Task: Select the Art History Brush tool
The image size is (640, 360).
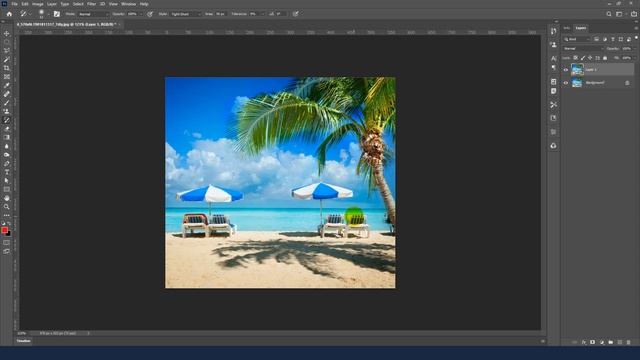Action: click(x=7, y=120)
